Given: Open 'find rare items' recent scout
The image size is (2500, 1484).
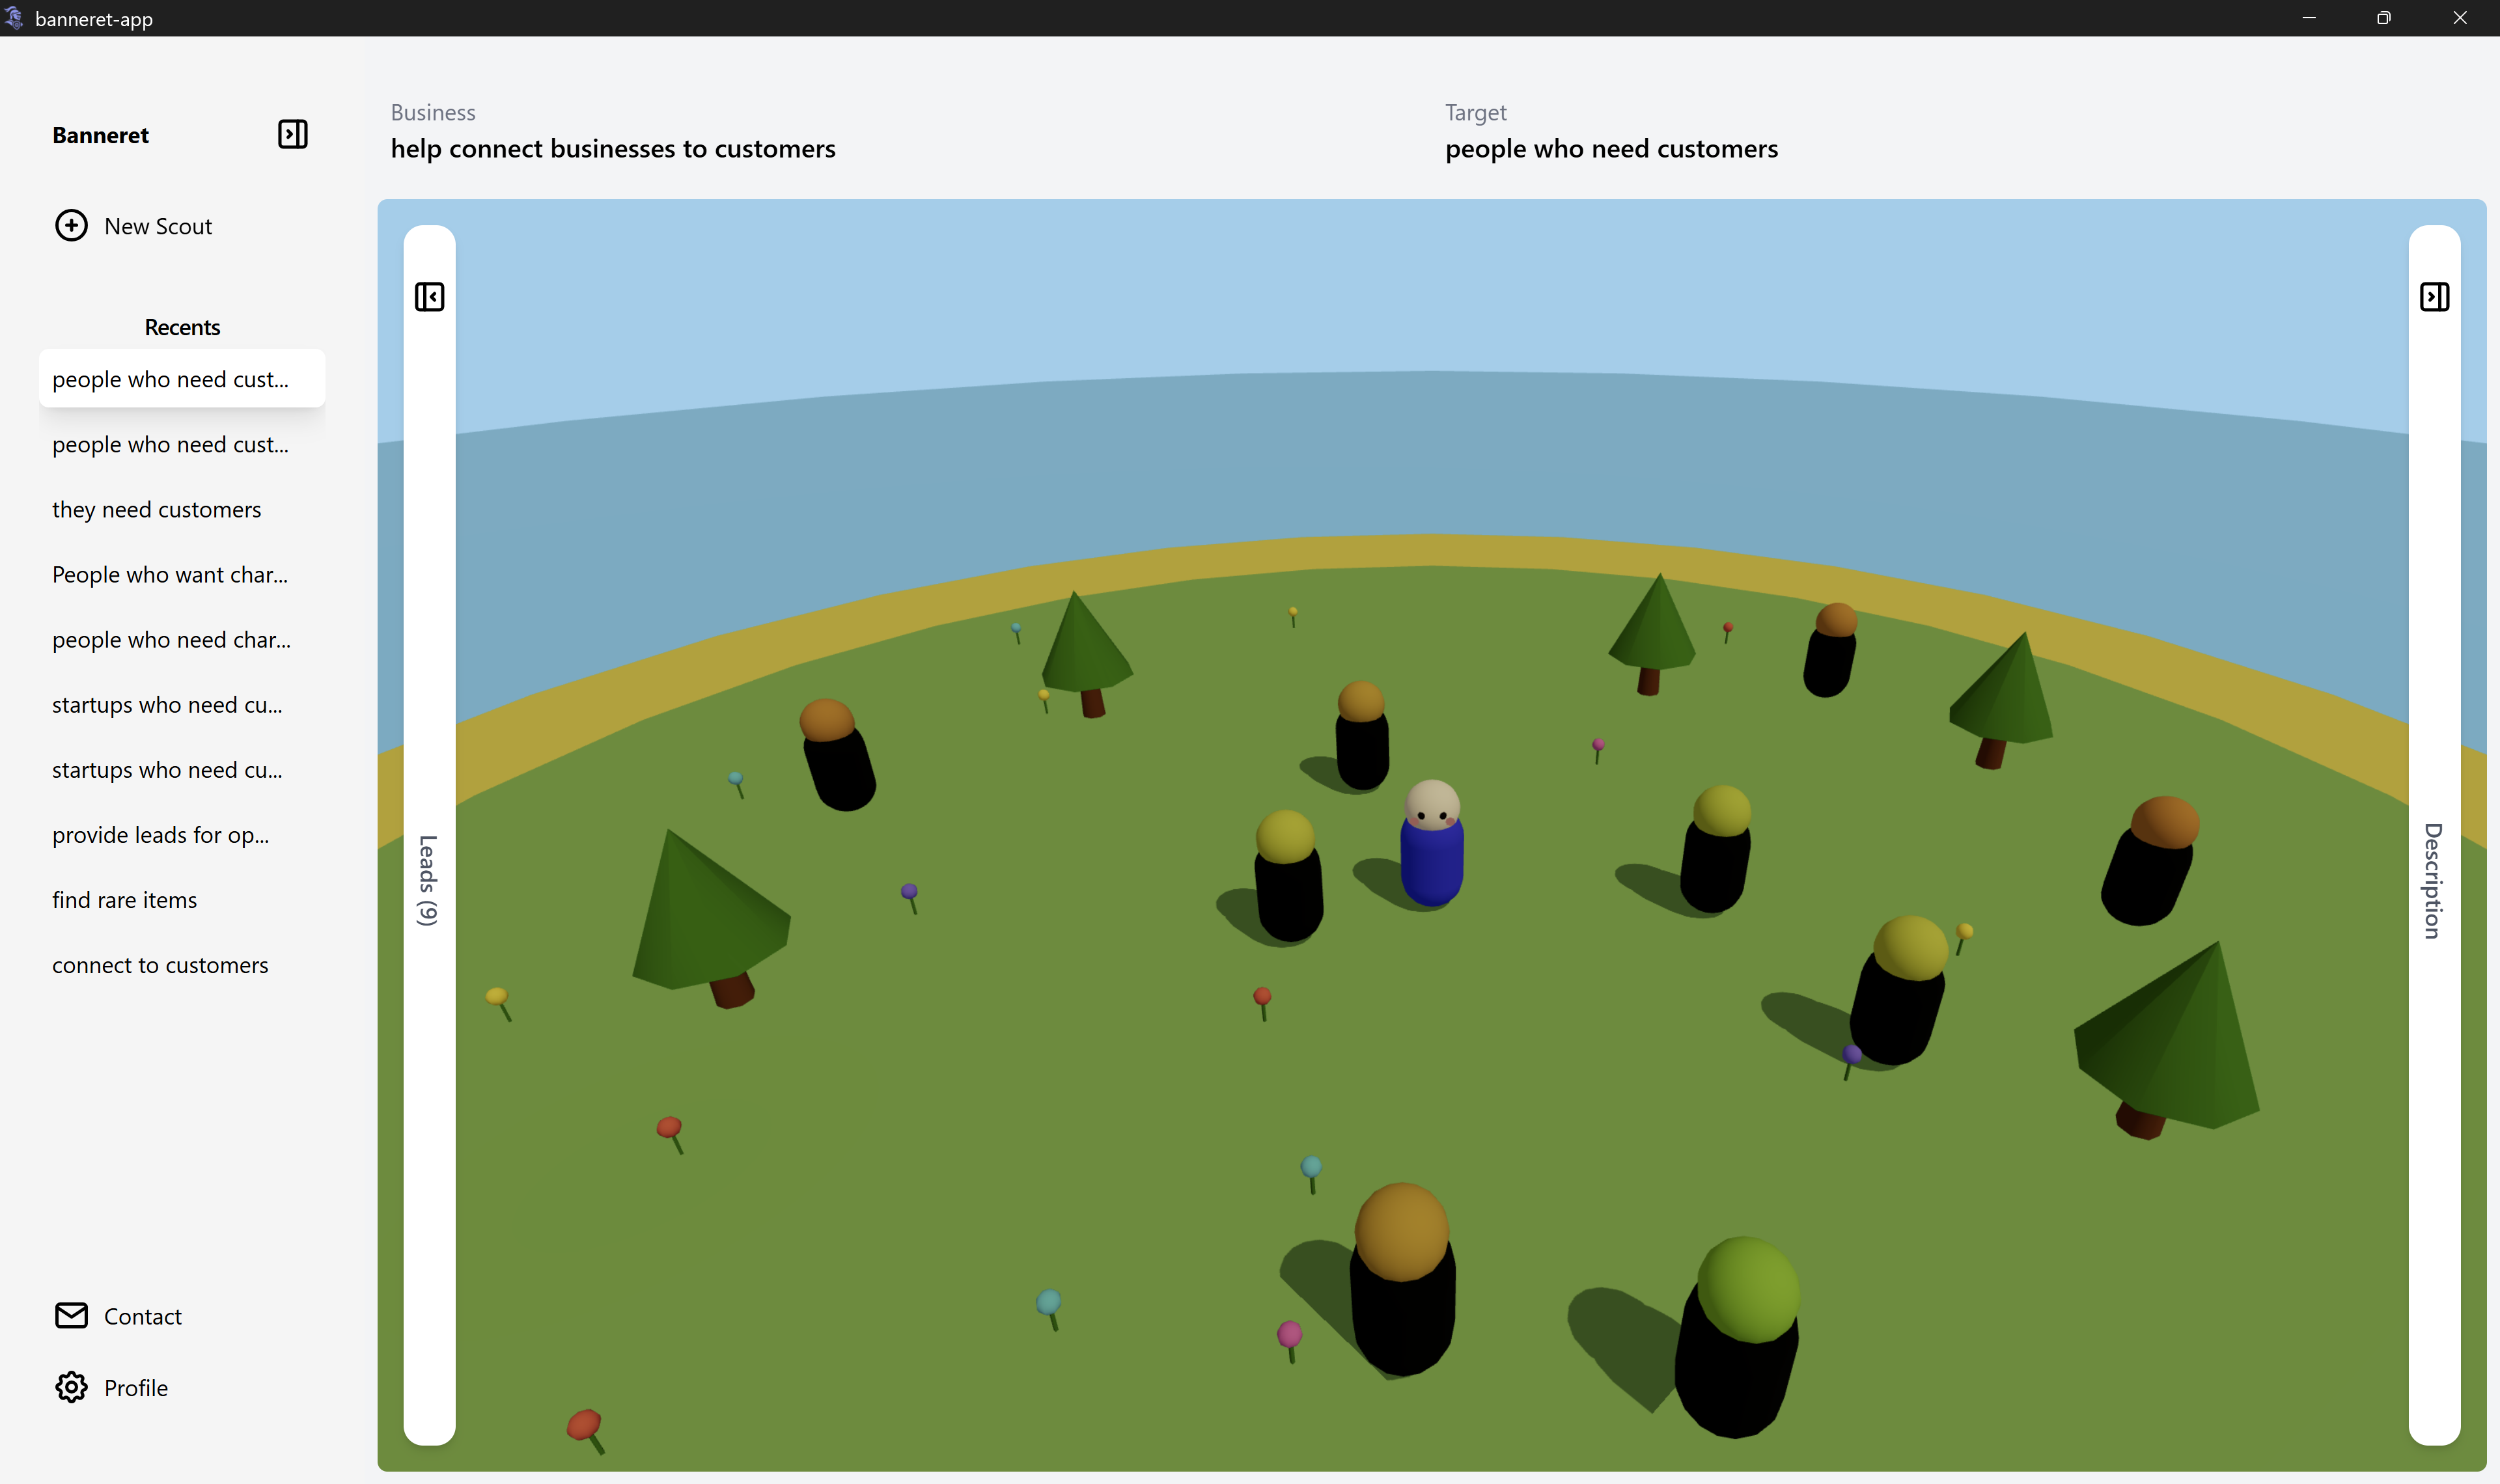Looking at the screenshot, I should (x=124, y=900).
